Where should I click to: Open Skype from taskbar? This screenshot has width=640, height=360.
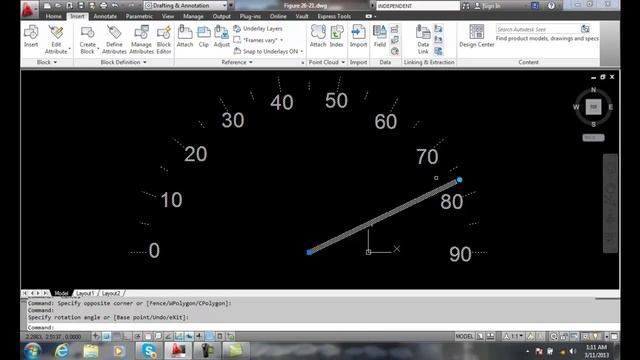click(x=149, y=351)
